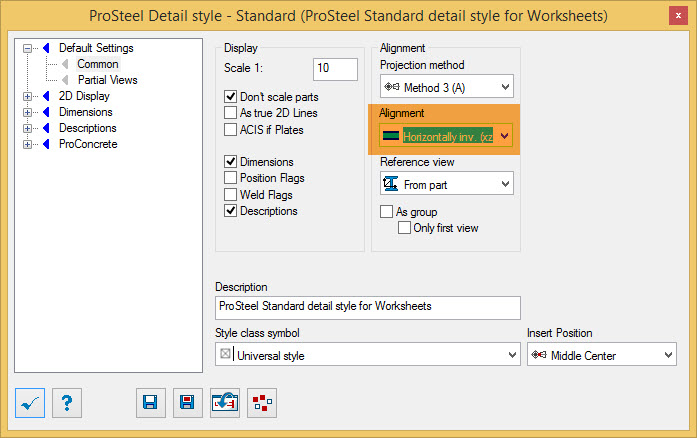The height and width of the screenshot is (438, 697).
Task: Select Dimensions tree item
Action: tap(86, 112)
